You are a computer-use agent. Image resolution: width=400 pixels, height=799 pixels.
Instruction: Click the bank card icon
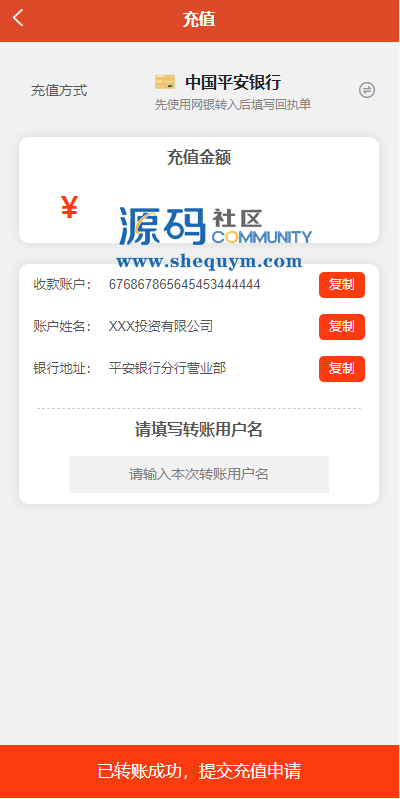coord(165,82)
